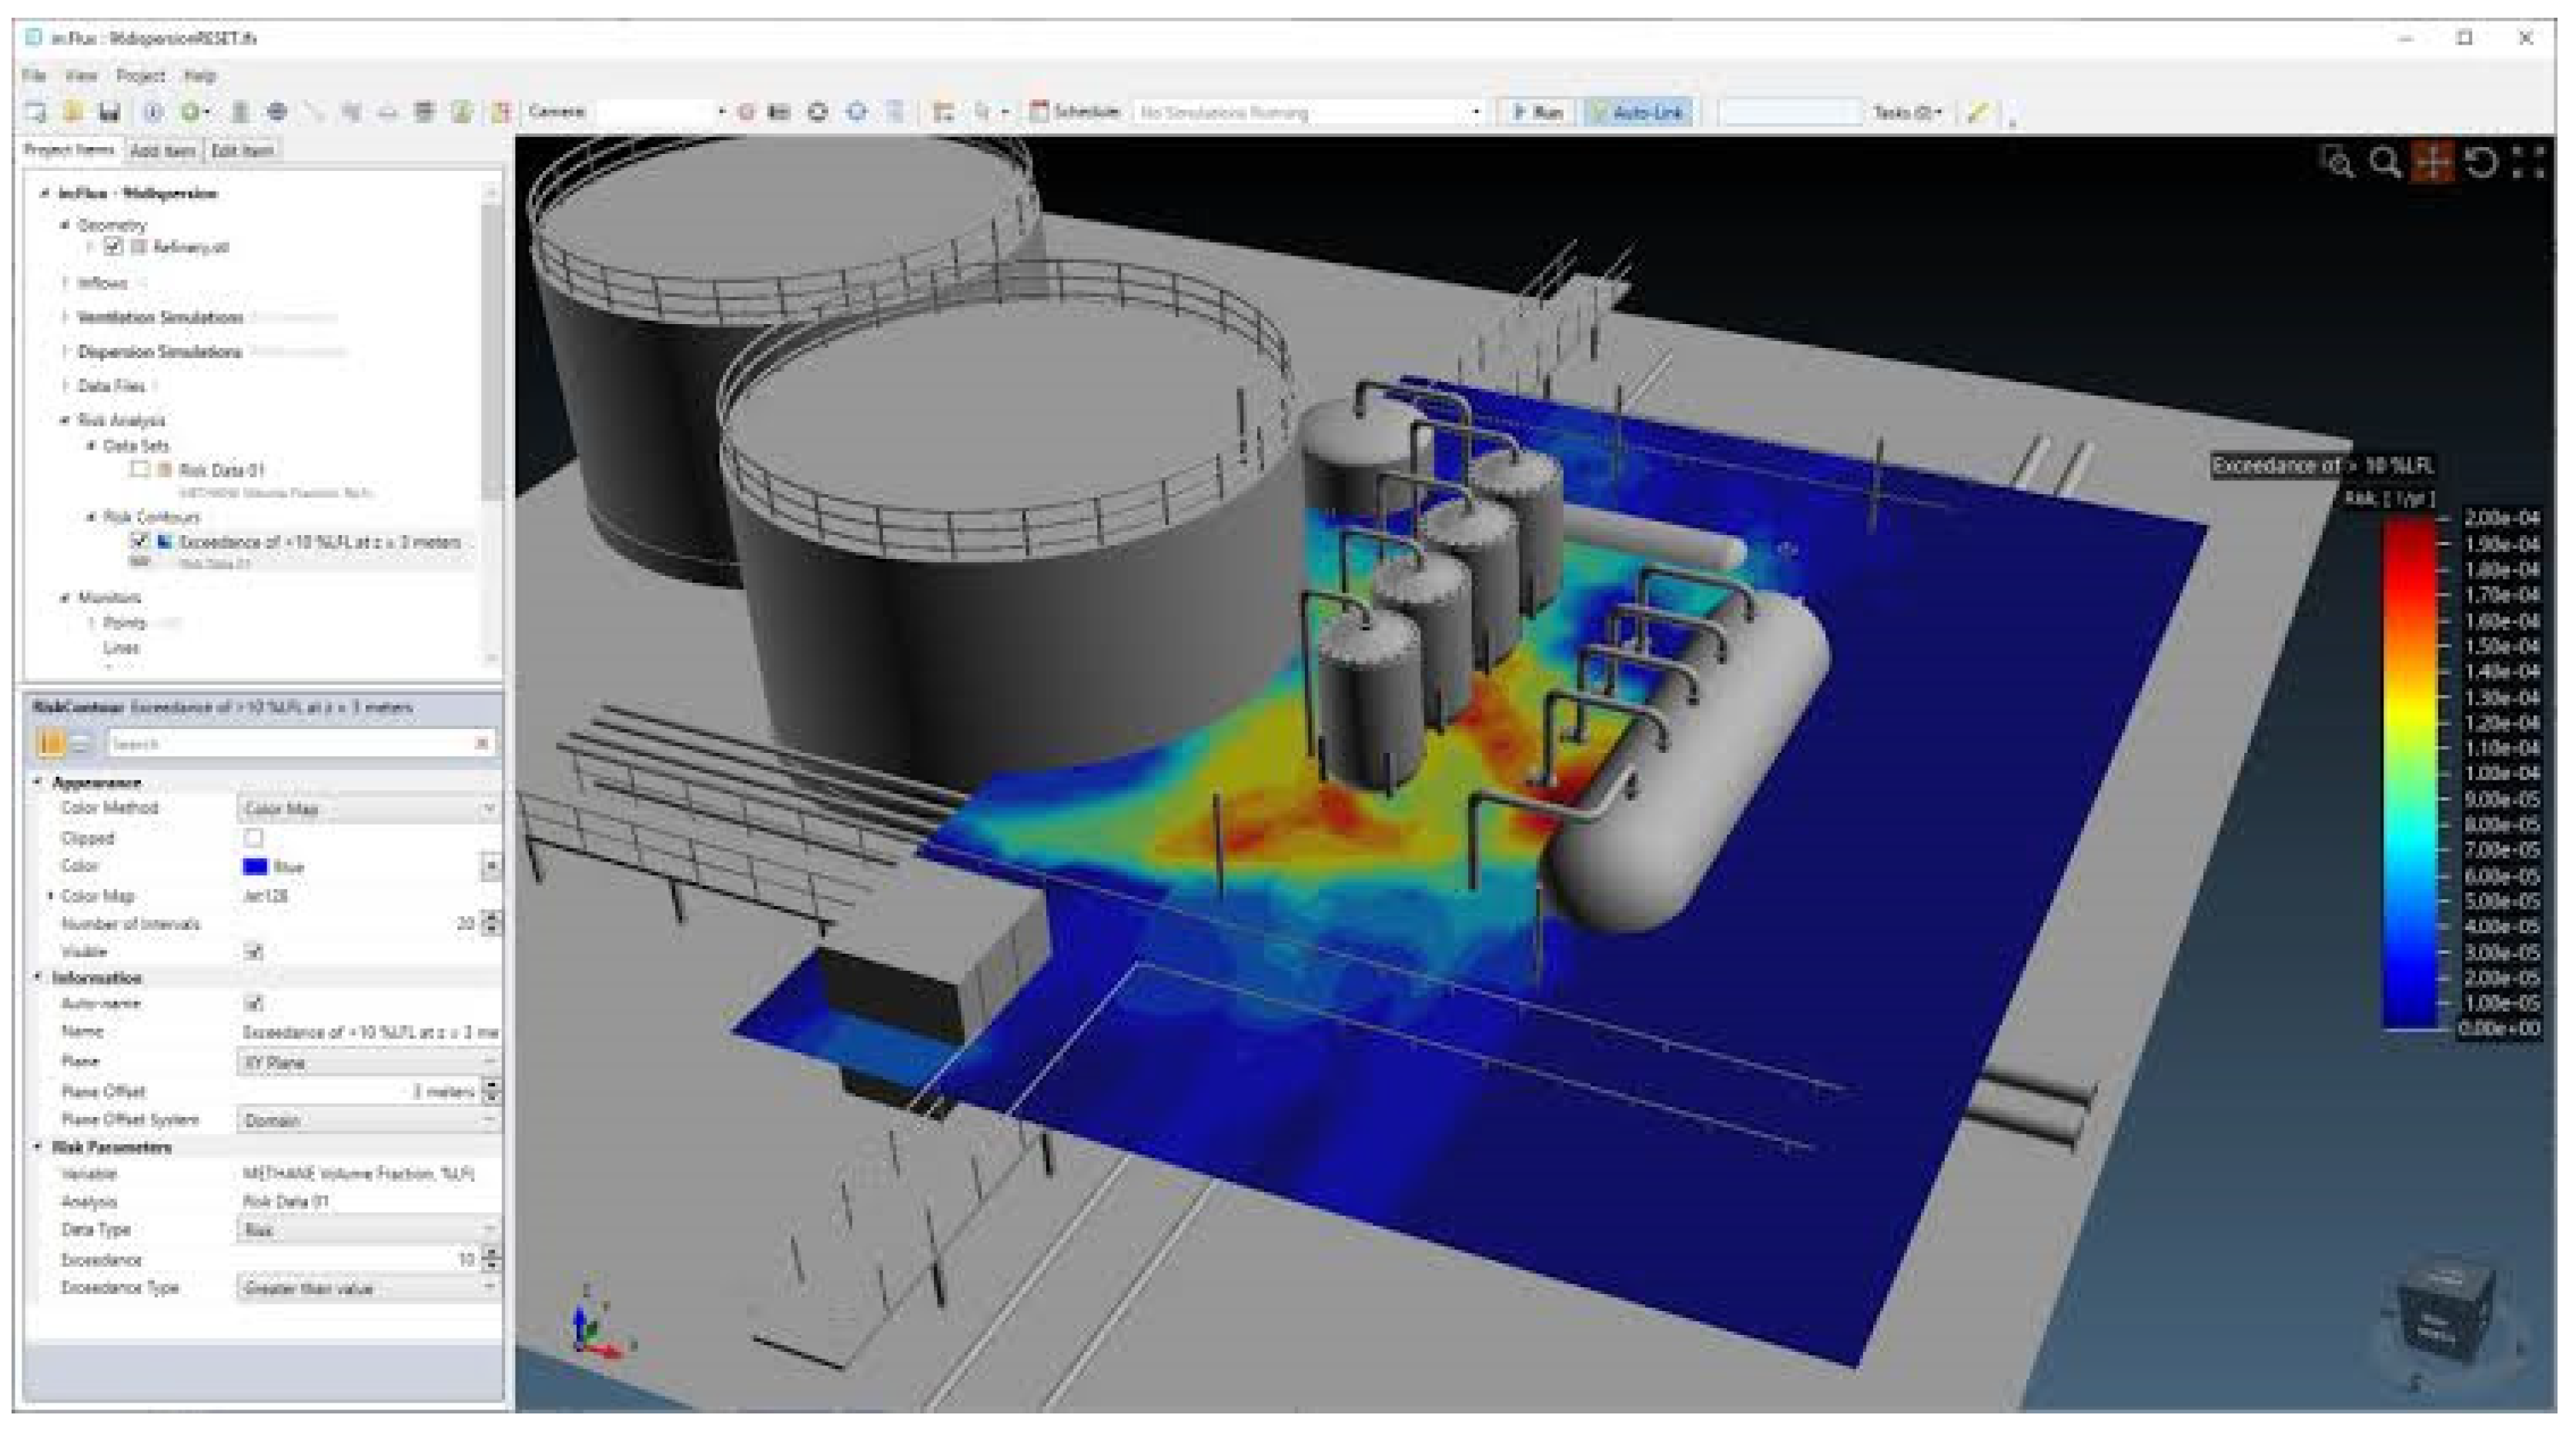Click the rotate view icon in viewport

2481,162
